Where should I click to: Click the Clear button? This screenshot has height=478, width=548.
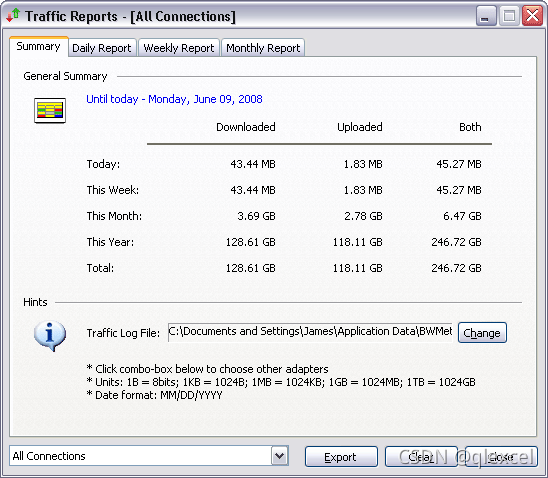[x=421, y=457]
